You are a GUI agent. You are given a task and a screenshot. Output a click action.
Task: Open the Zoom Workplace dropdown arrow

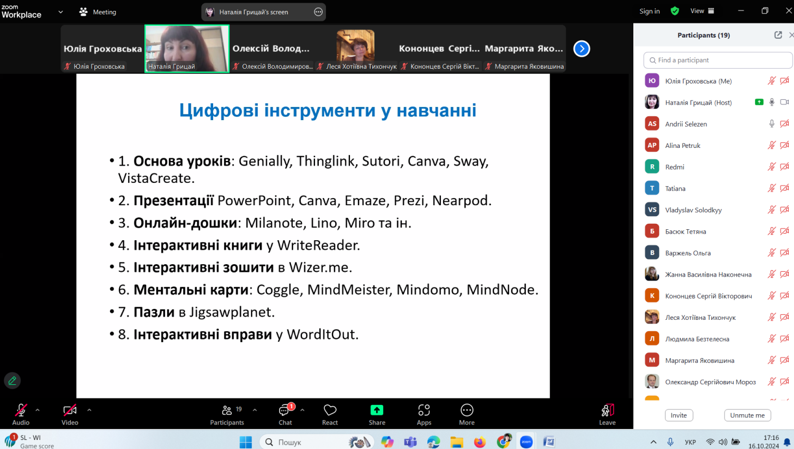(60, 12)
